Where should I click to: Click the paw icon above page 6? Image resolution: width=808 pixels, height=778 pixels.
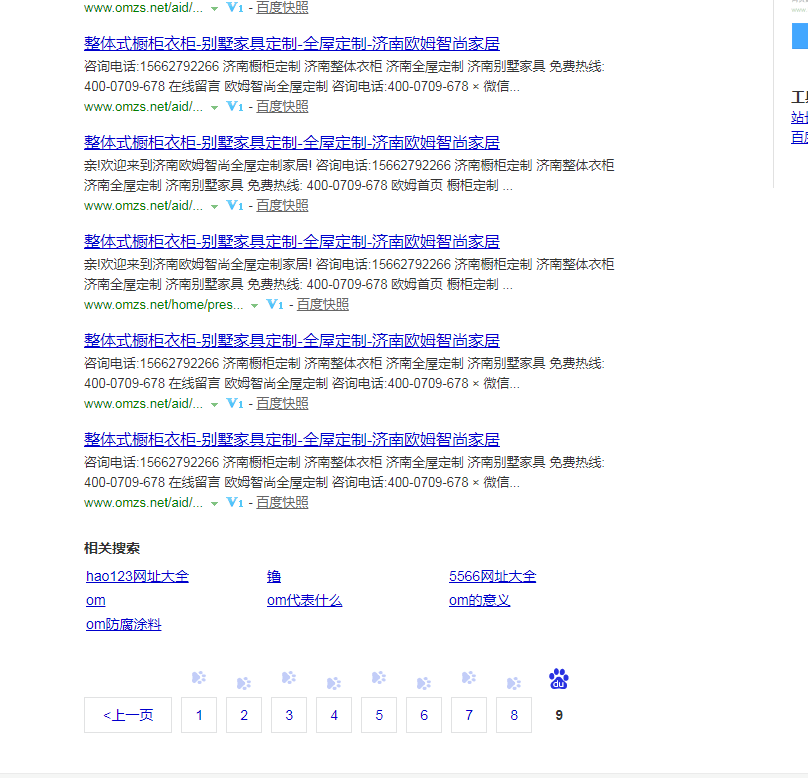(x=424, y=684)
